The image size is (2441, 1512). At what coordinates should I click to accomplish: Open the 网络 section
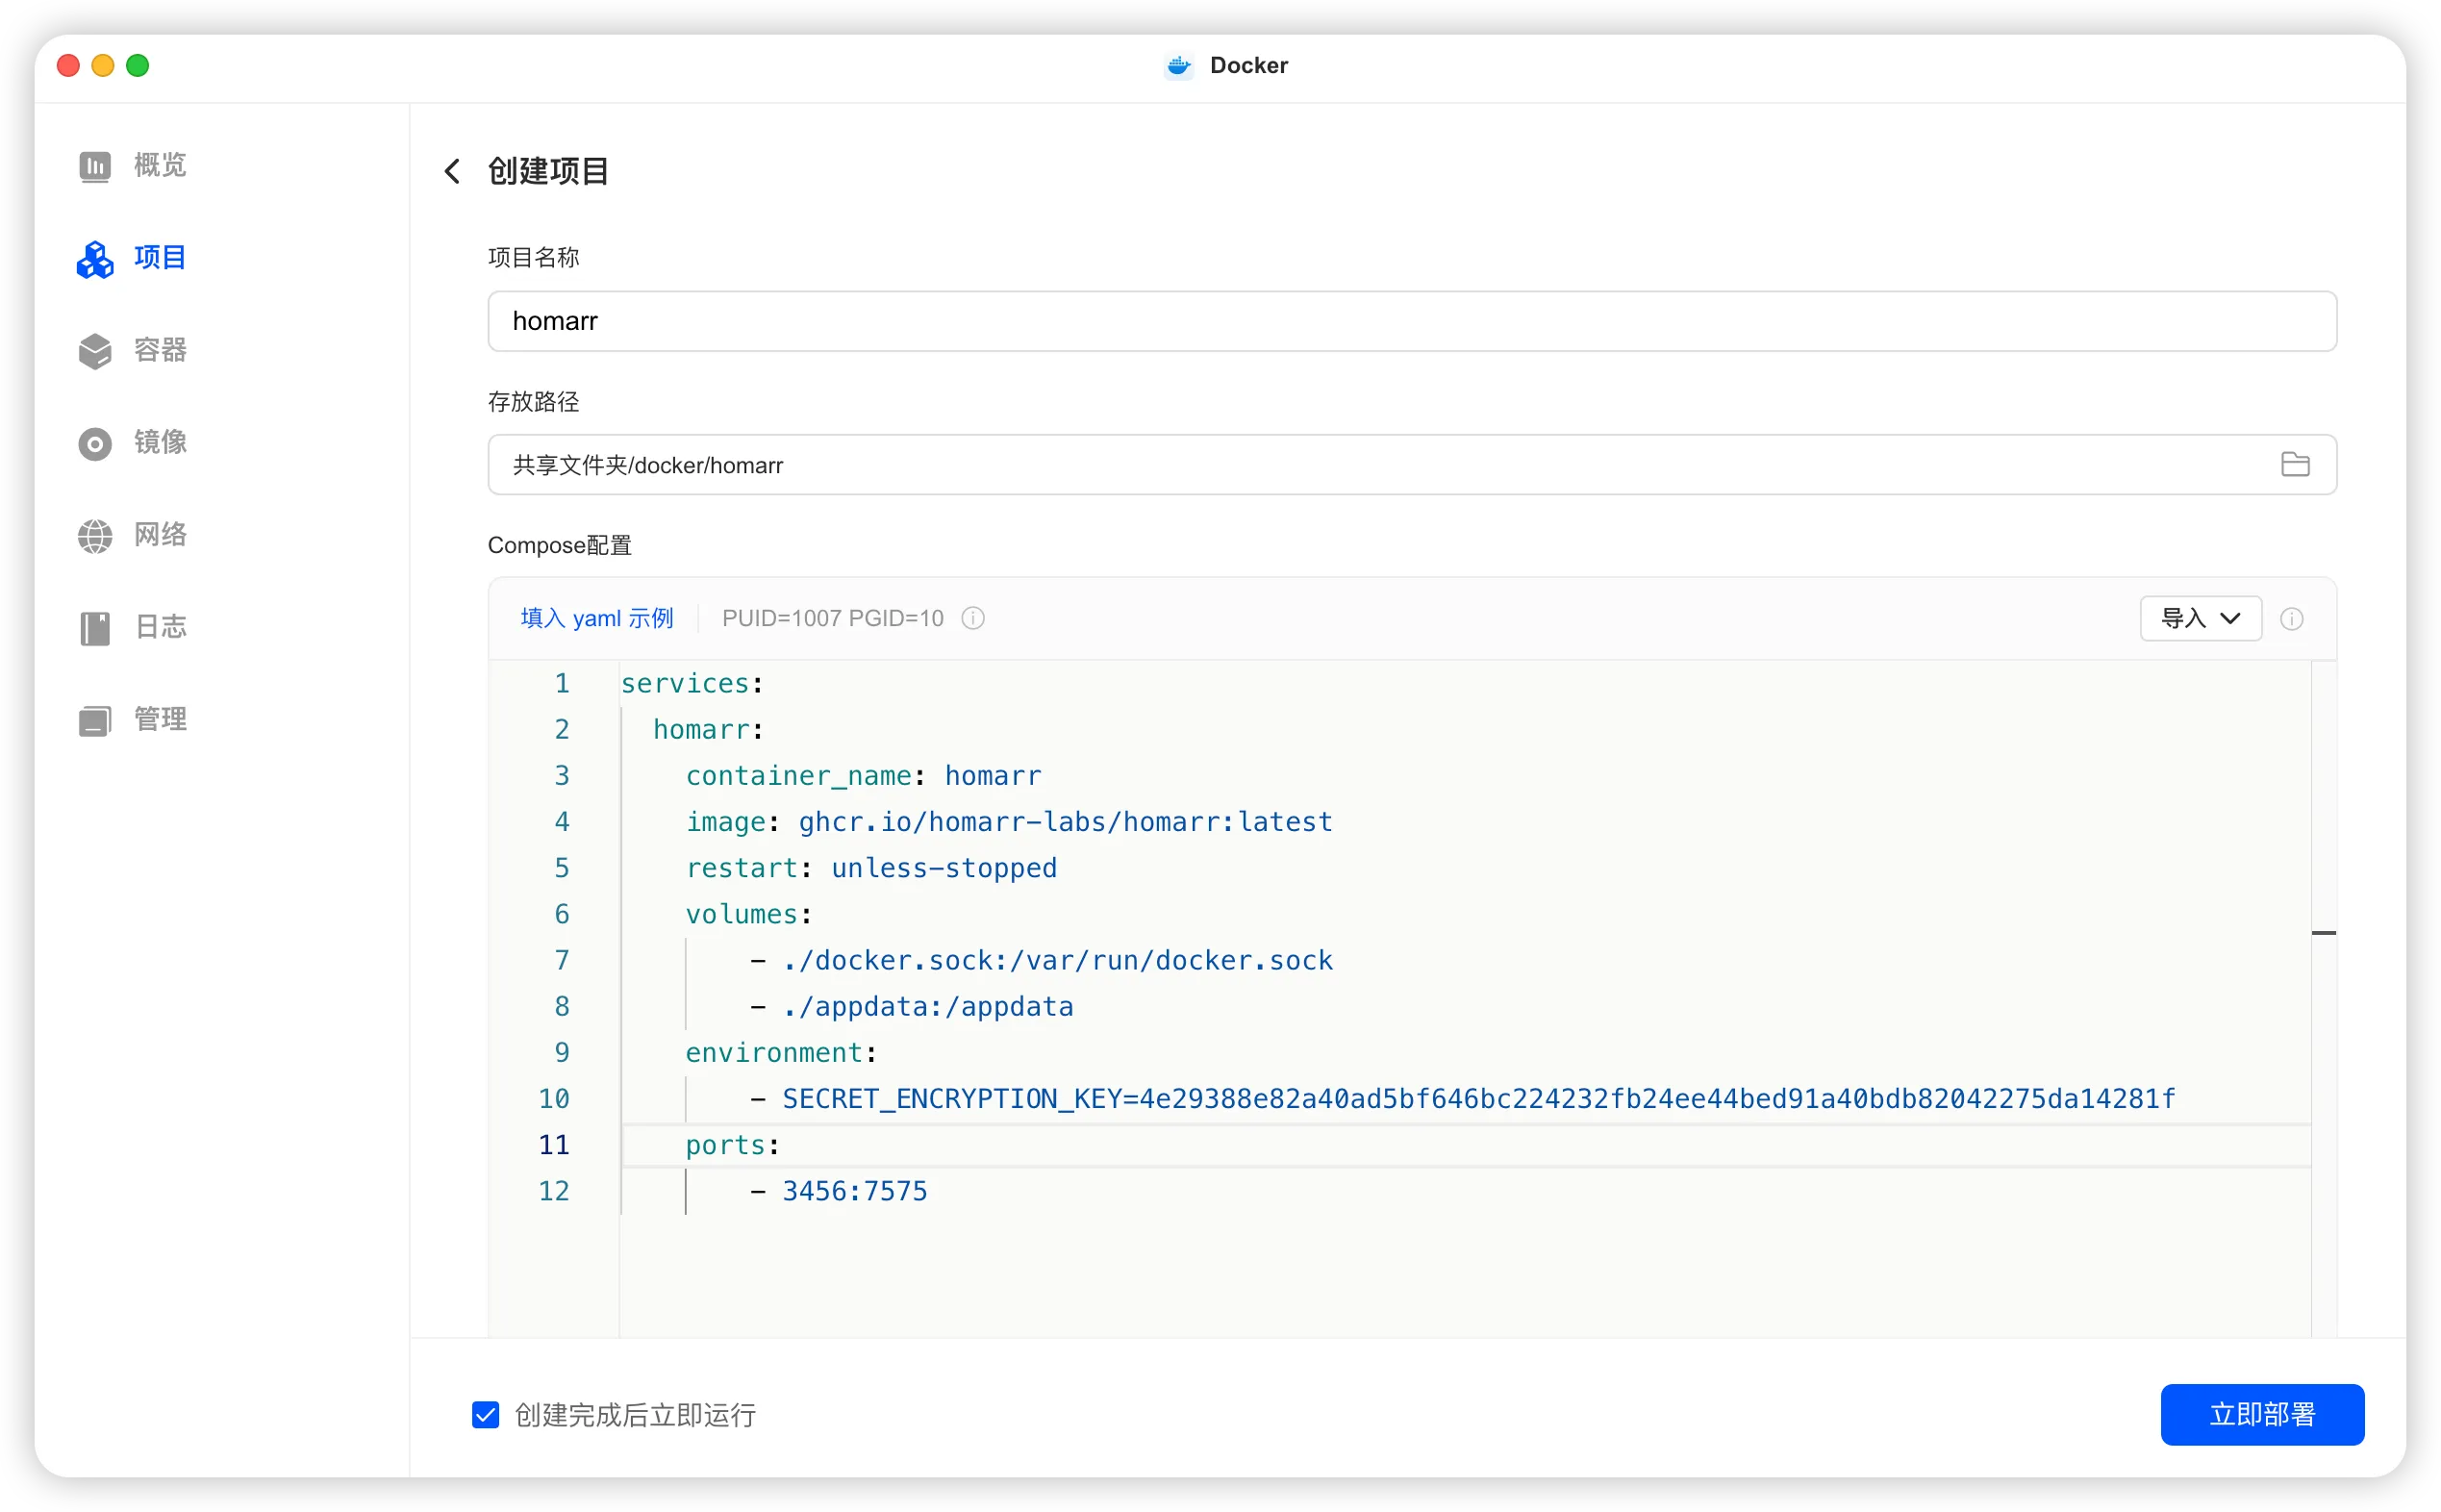coord(160,535)
